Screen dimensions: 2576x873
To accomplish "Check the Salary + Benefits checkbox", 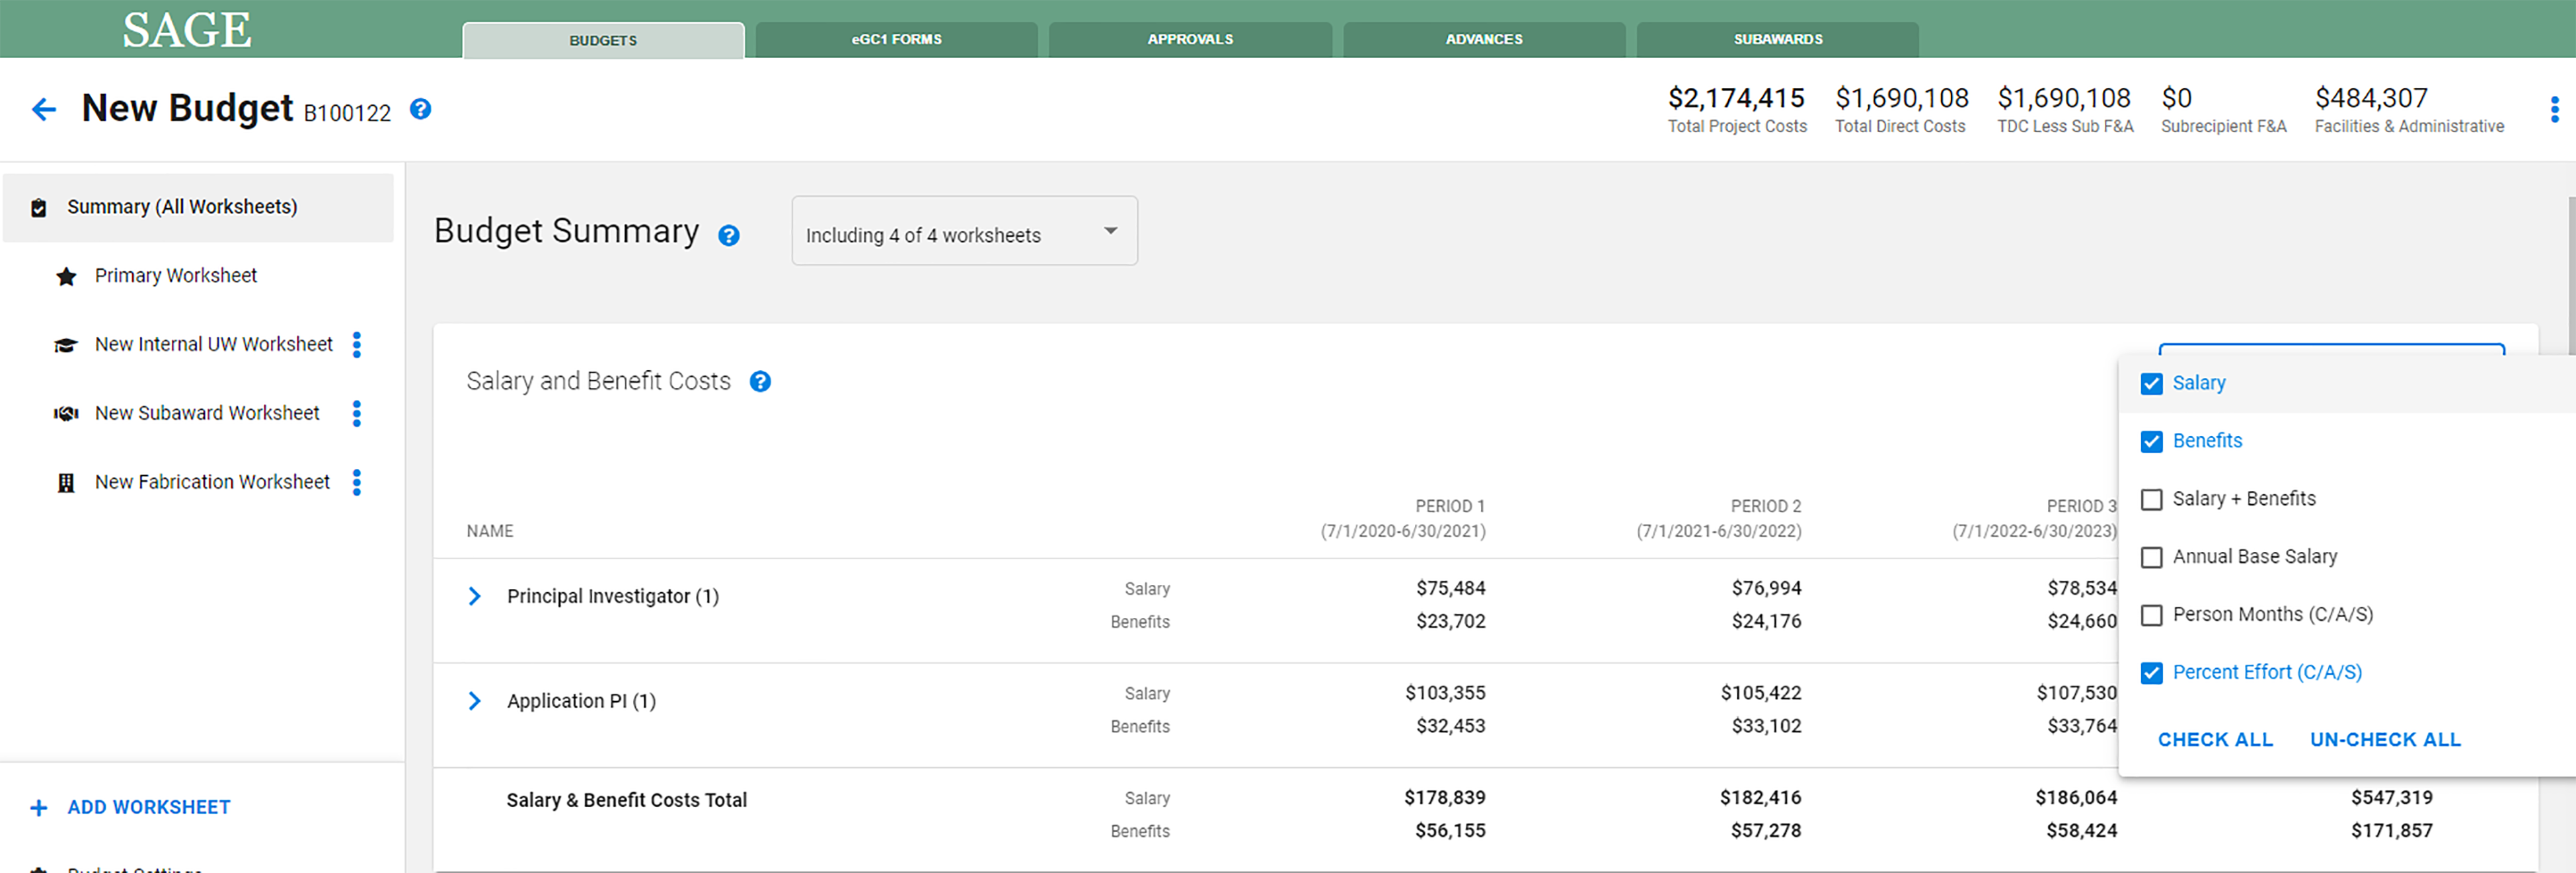I will (x=2152, y=500).
